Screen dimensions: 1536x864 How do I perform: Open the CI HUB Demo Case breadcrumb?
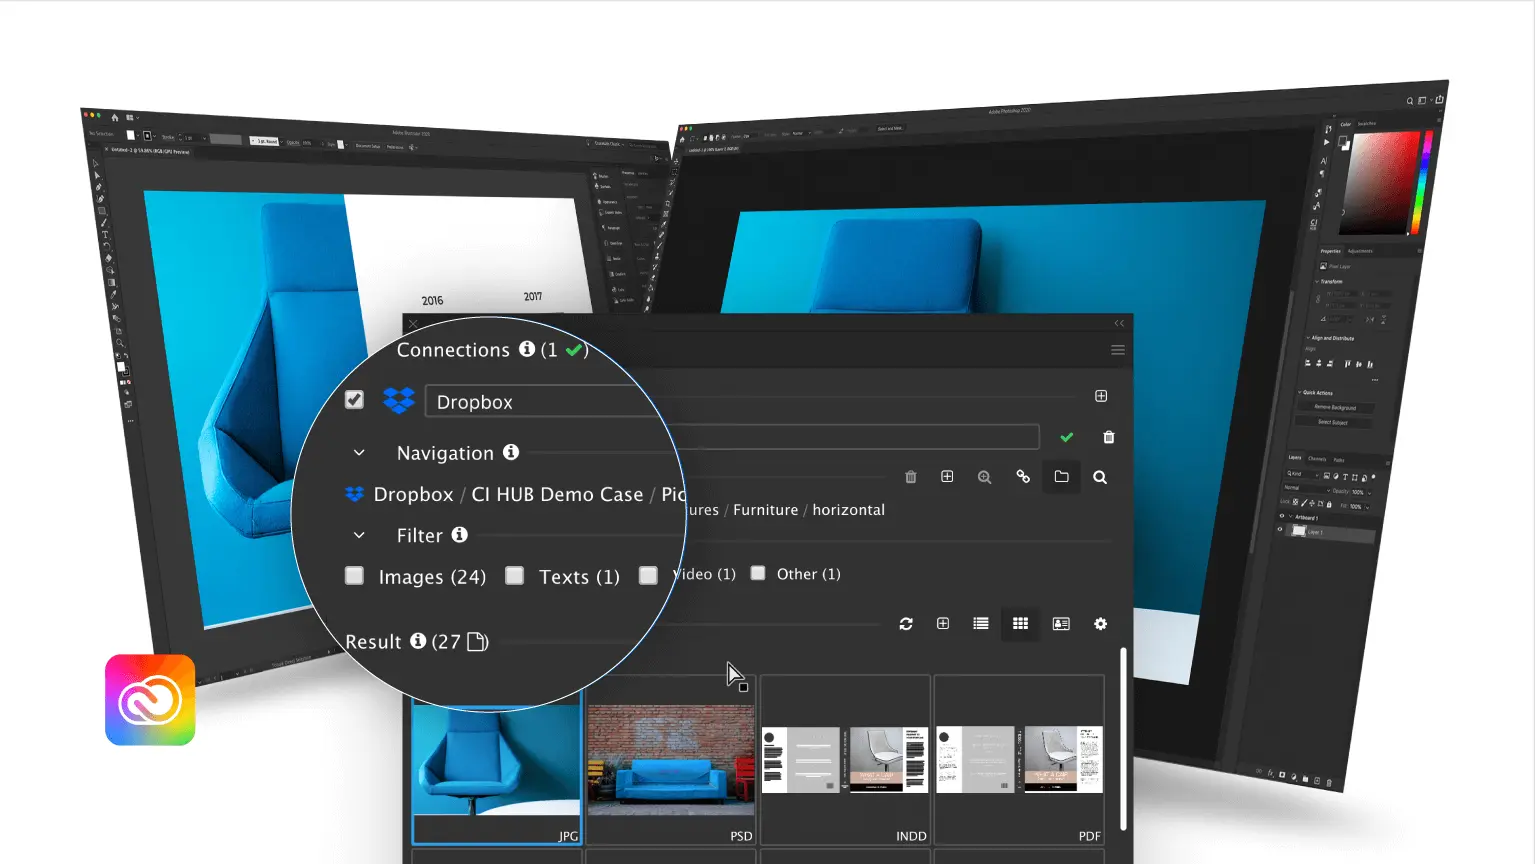tap(557, 494)
